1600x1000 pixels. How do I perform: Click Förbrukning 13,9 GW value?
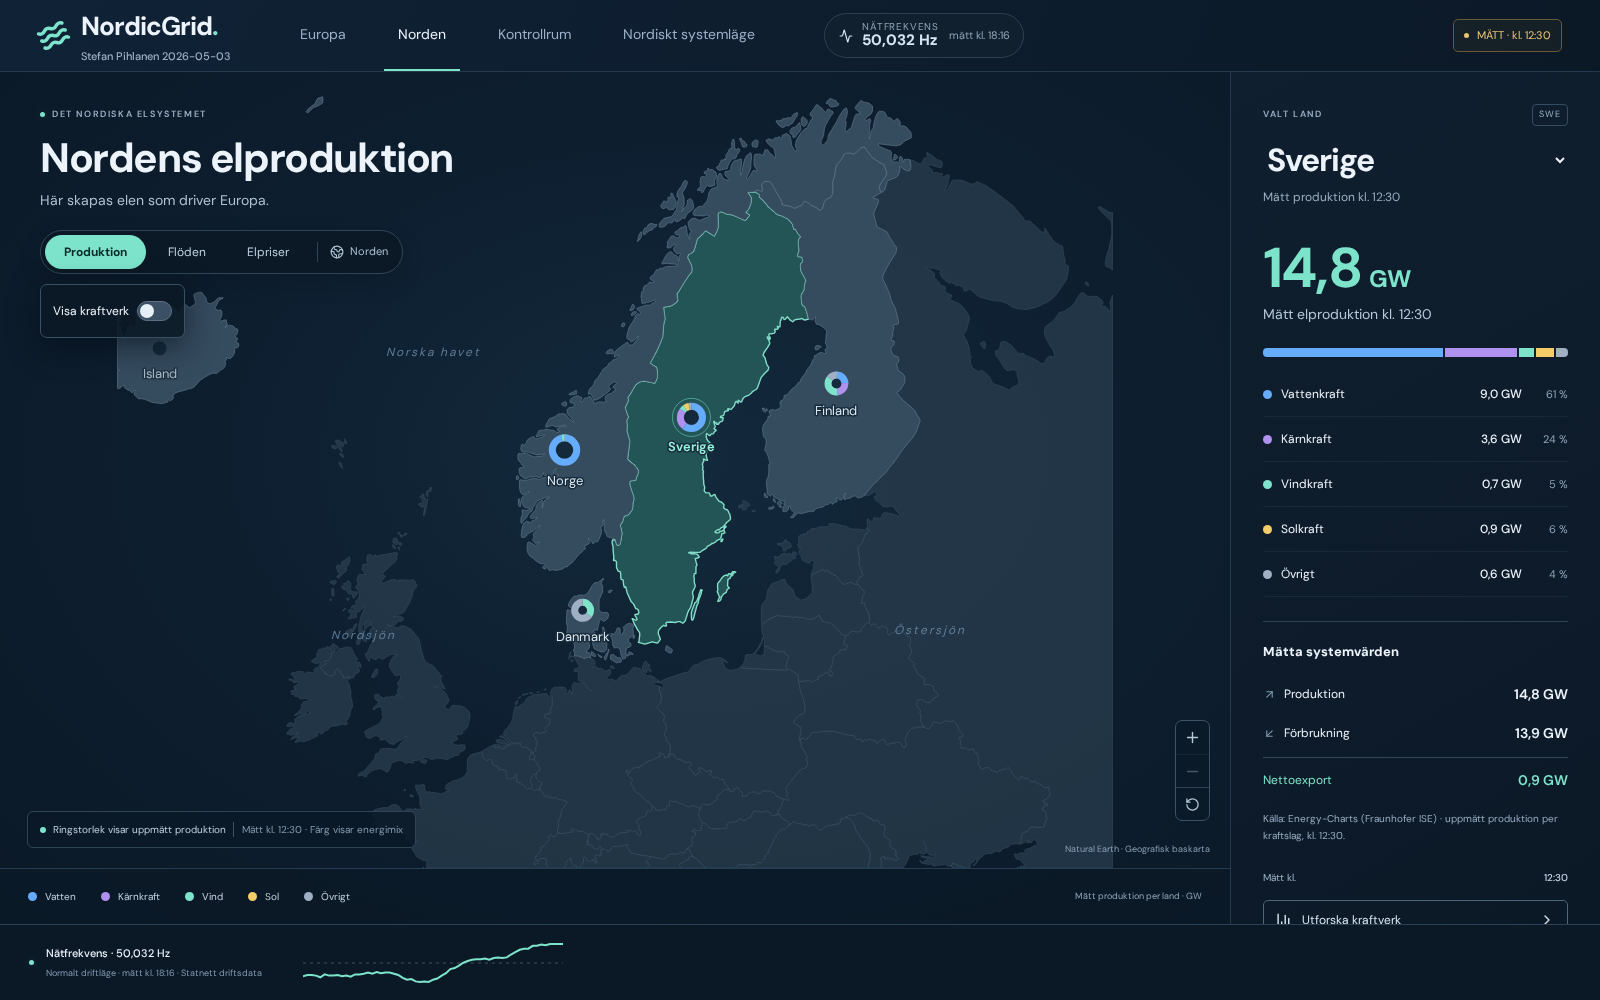1541,733
